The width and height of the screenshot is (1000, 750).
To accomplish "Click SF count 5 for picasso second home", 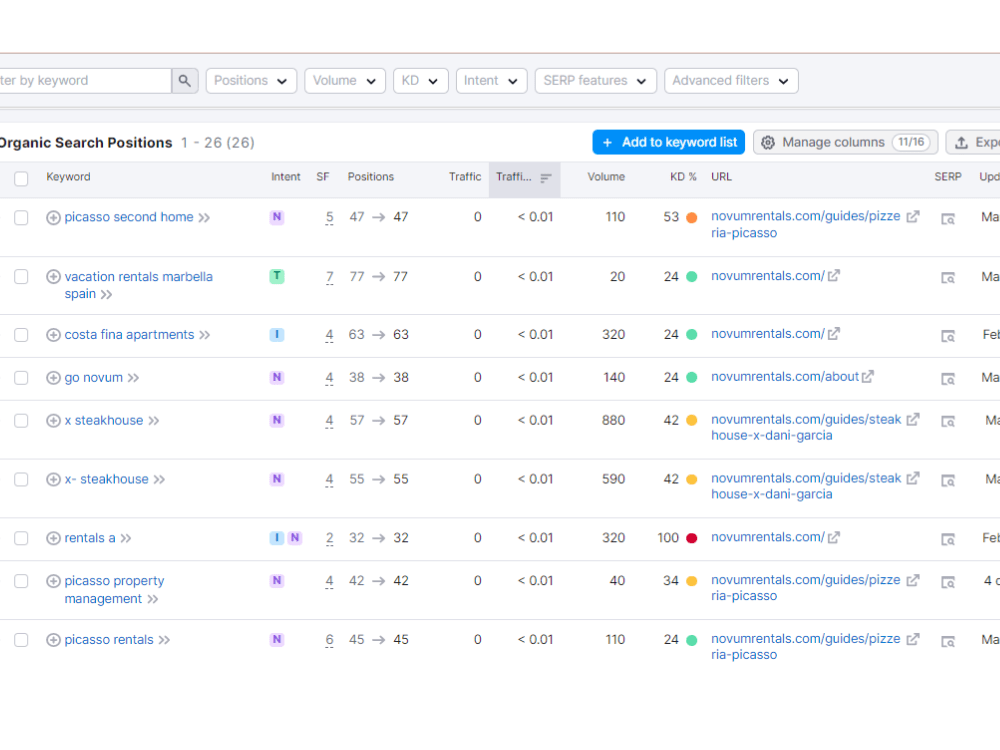I will [329, 217].
